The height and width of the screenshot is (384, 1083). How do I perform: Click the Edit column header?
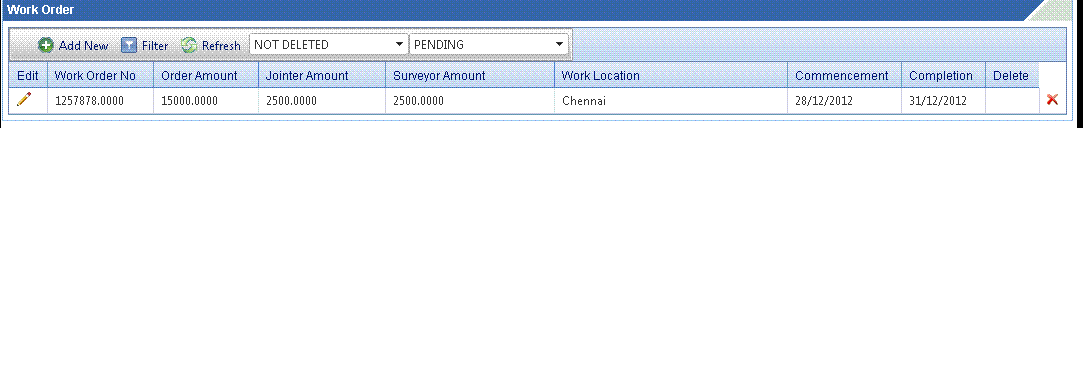coord(28,75)
